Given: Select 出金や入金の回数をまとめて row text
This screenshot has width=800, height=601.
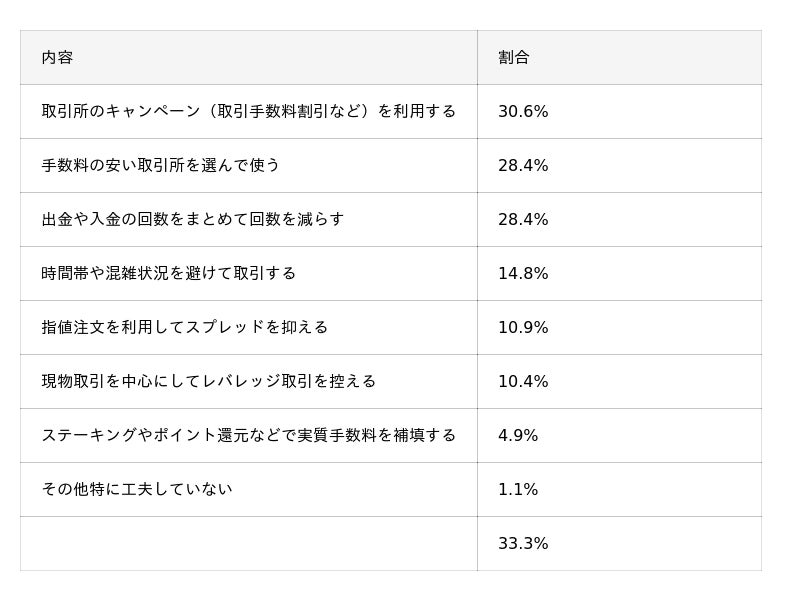Looking at the screenshot, I should click(192, 219).
